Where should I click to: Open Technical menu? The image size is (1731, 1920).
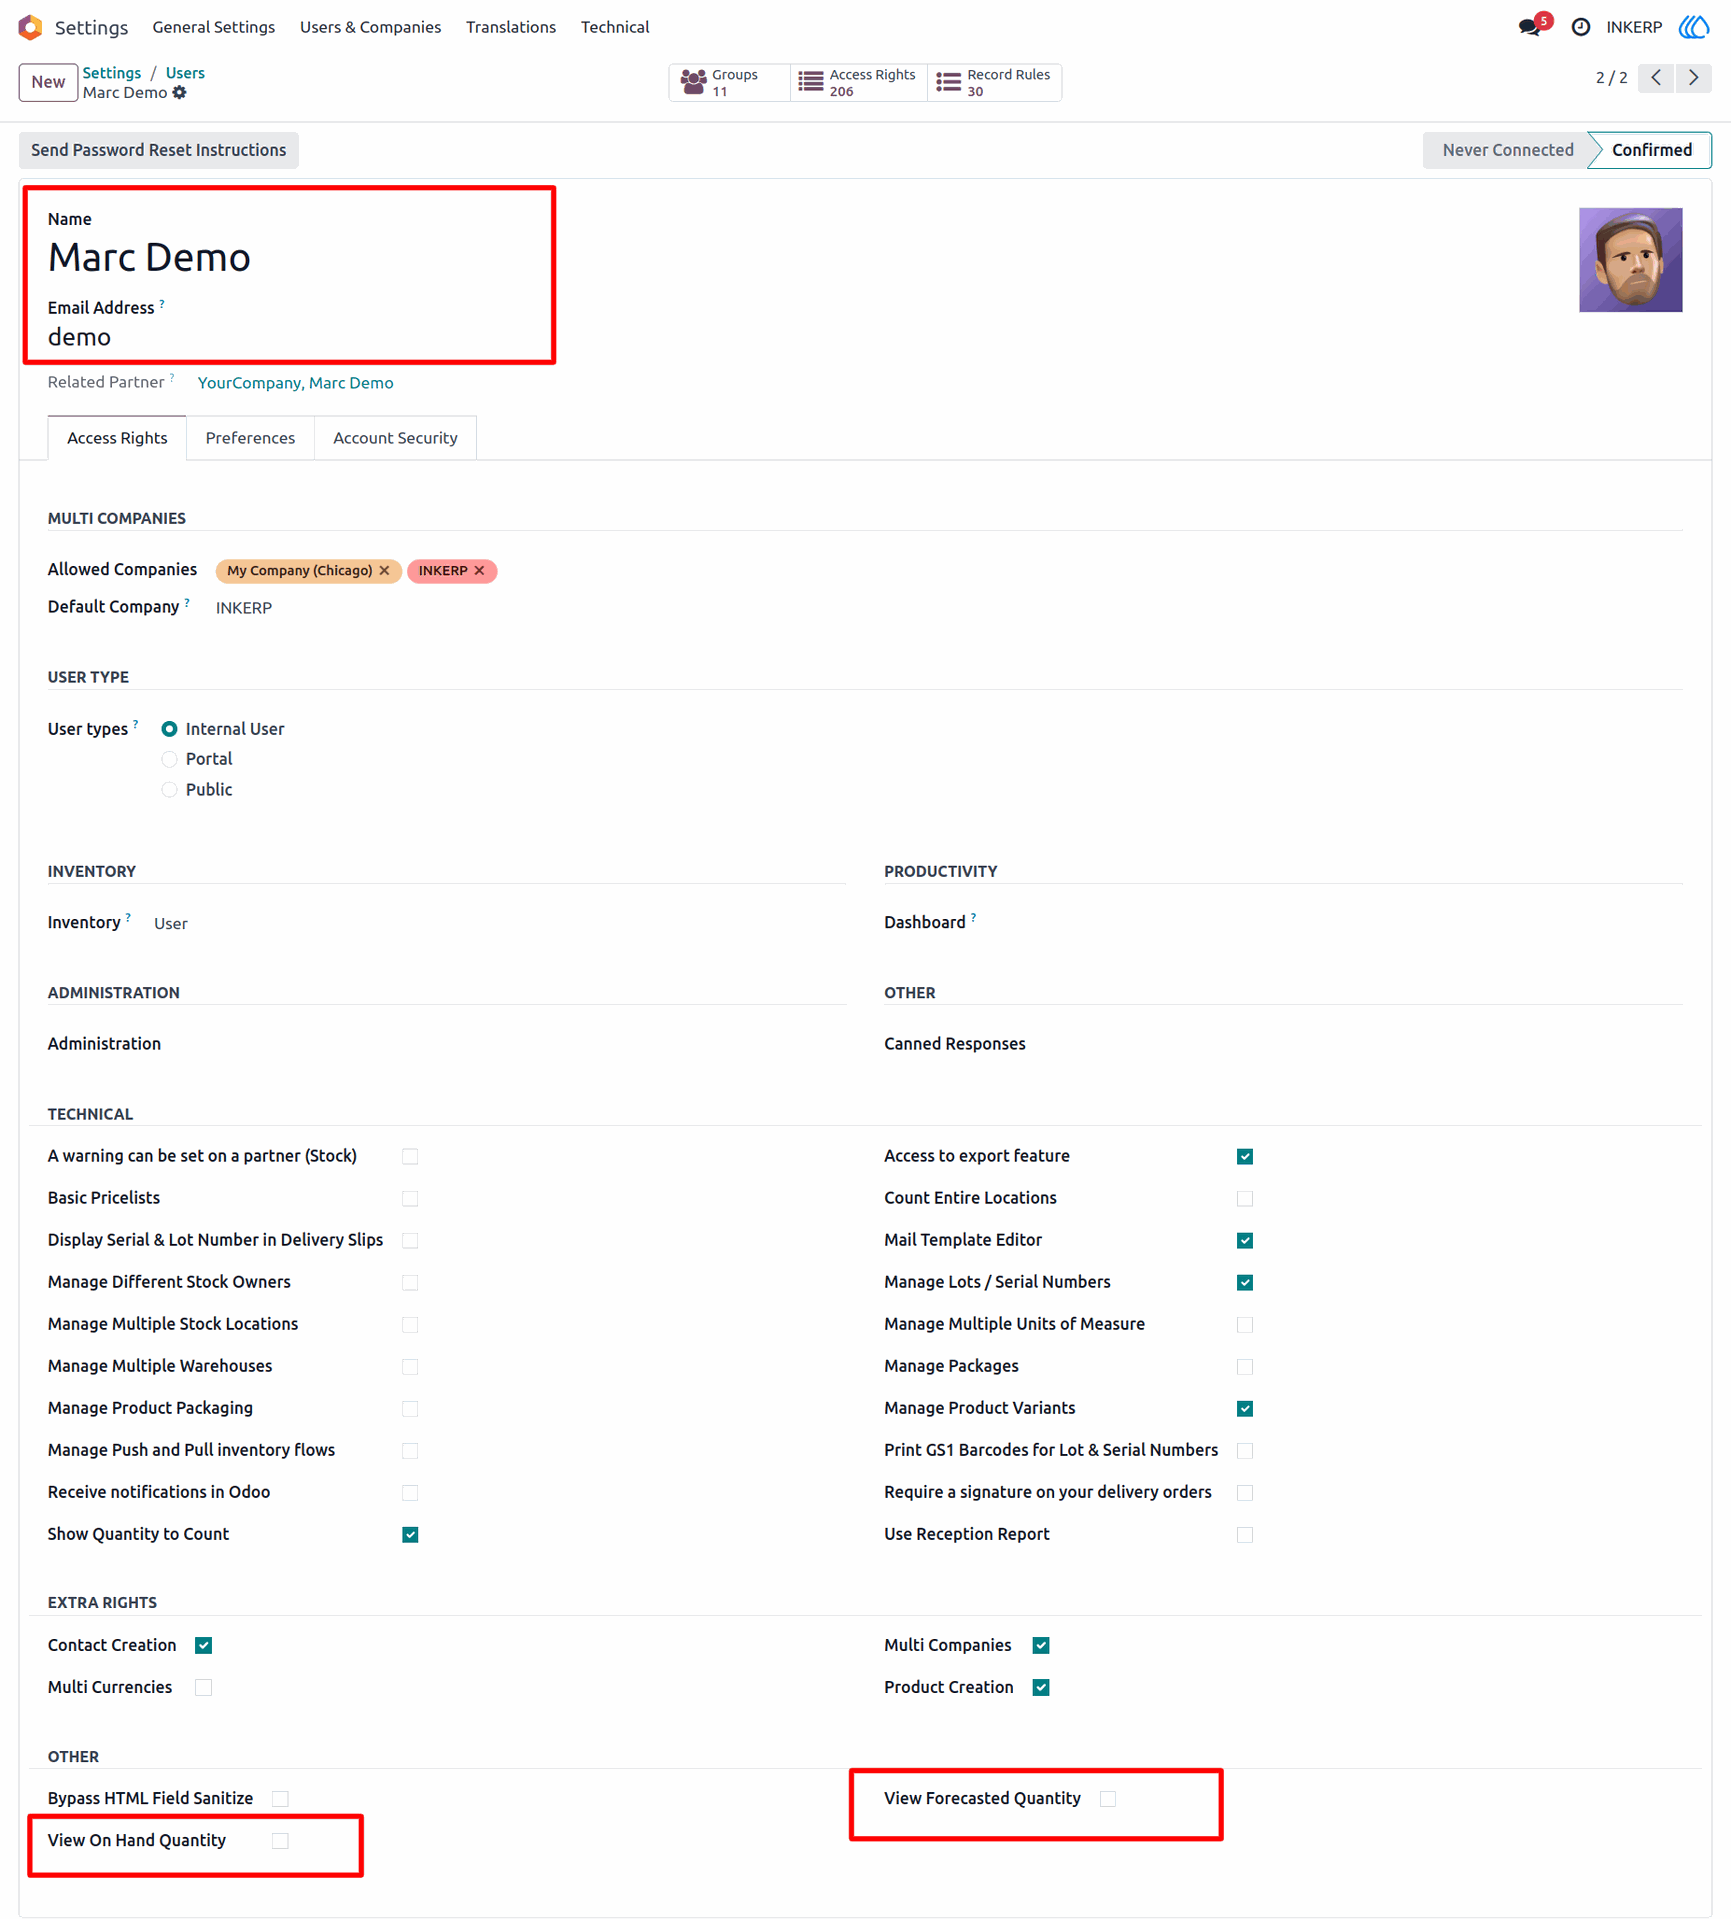[x=615, y=27]
